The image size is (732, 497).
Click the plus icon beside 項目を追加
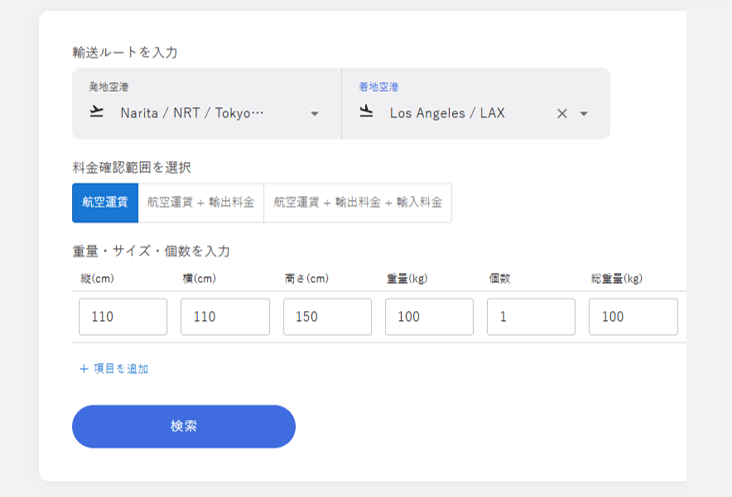tap(84, 369)
